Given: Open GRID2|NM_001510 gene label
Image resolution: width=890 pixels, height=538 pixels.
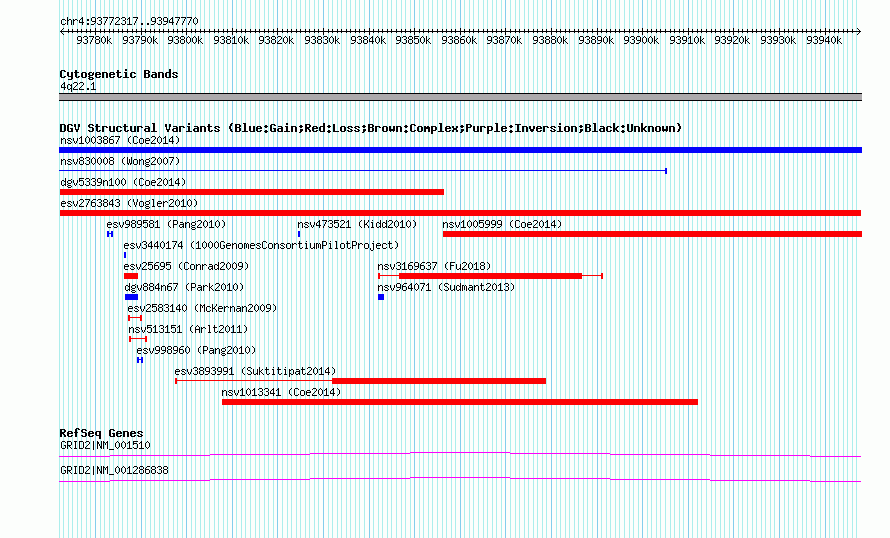Looking at the screenshot, I should coord(105,445).
